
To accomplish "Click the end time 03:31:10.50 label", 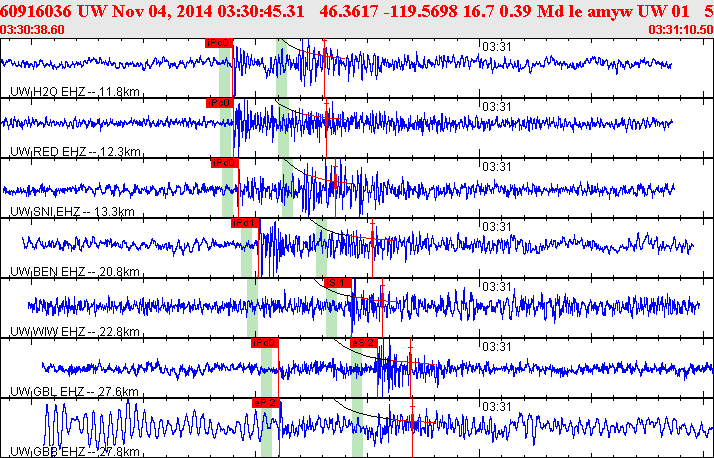I will 681,30.
